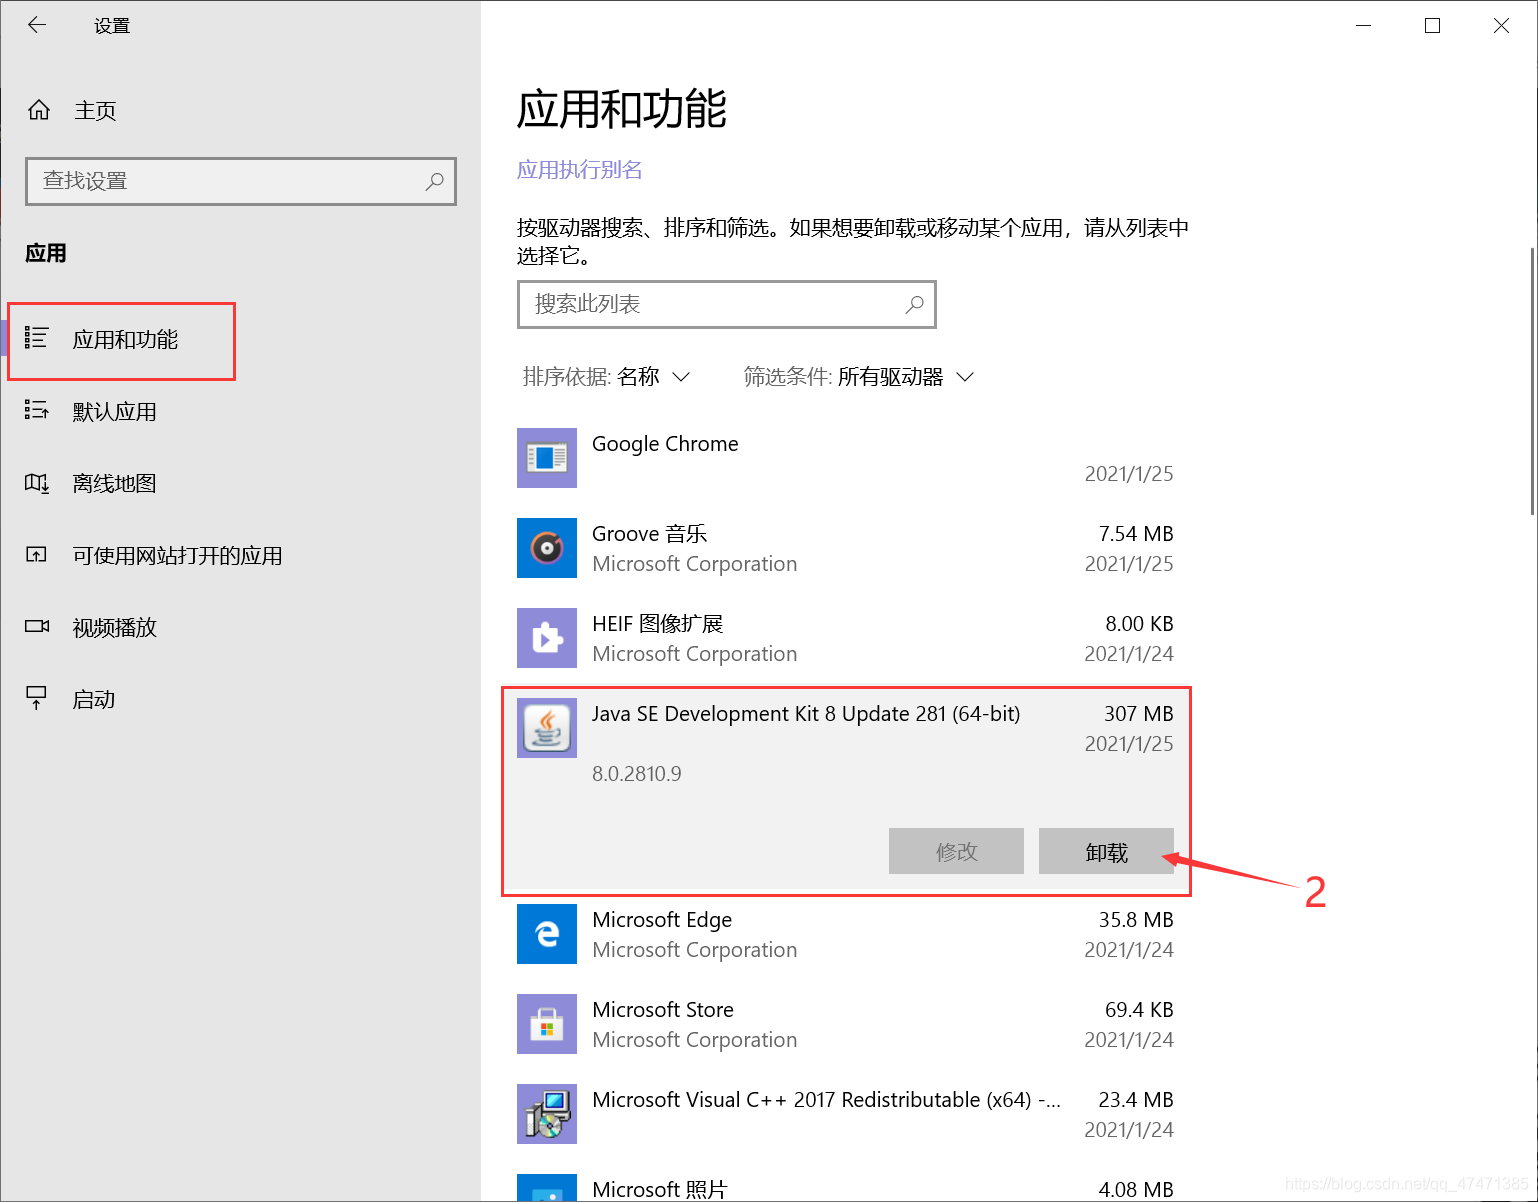The image size is (1538, 1202).
Task: Click the 视频播放 camera icon
Action: tap(37, 627)
